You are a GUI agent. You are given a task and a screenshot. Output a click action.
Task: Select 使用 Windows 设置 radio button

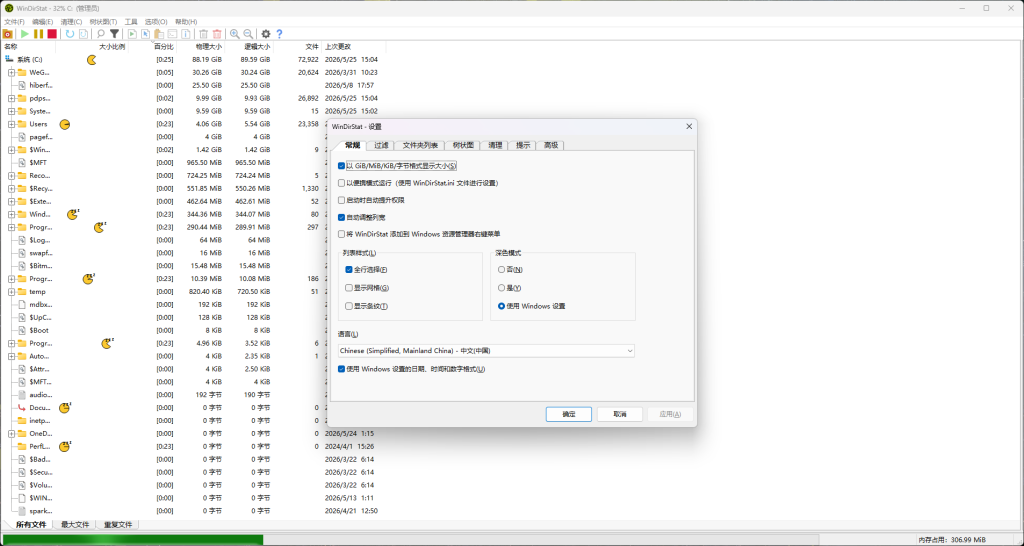(x=502, y=306)
